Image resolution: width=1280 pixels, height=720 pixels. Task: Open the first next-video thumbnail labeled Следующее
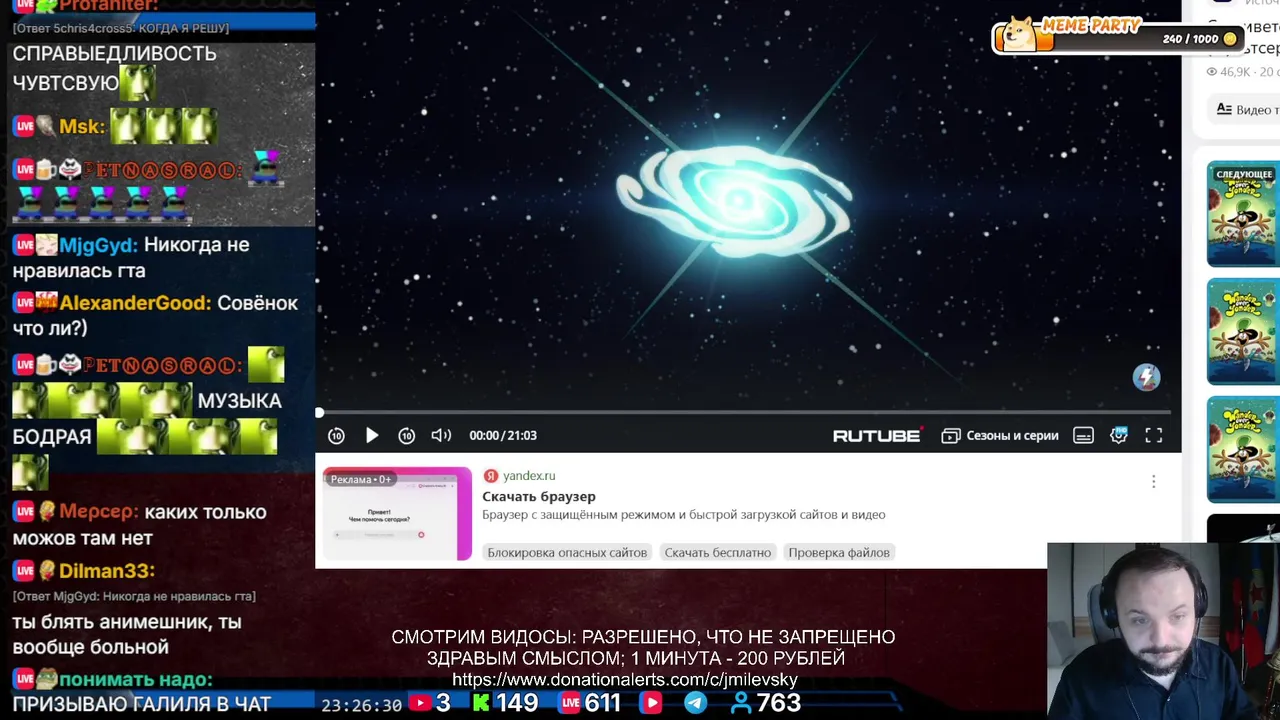pos(1242,214)
